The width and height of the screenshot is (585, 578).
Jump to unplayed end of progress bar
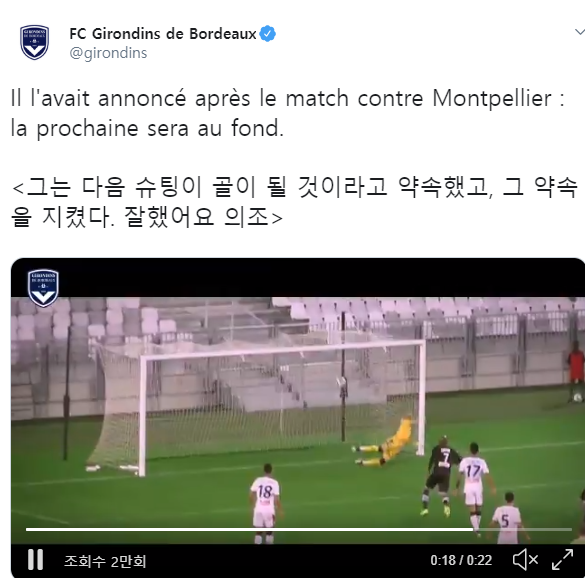pyautogui.click(x=522, y=529)
